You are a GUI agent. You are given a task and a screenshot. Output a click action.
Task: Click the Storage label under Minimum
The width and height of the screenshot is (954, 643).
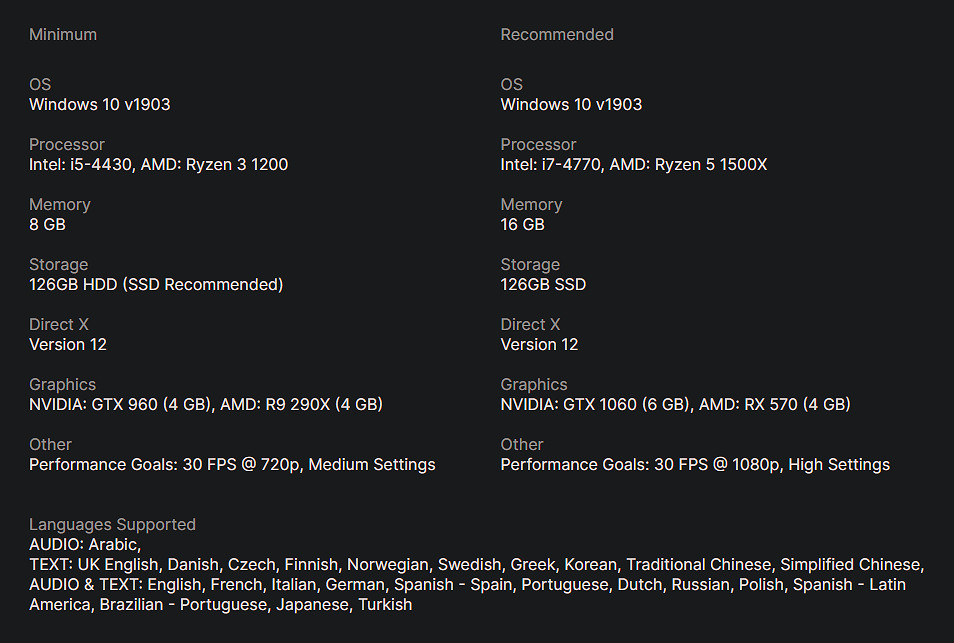pos(58,264)
